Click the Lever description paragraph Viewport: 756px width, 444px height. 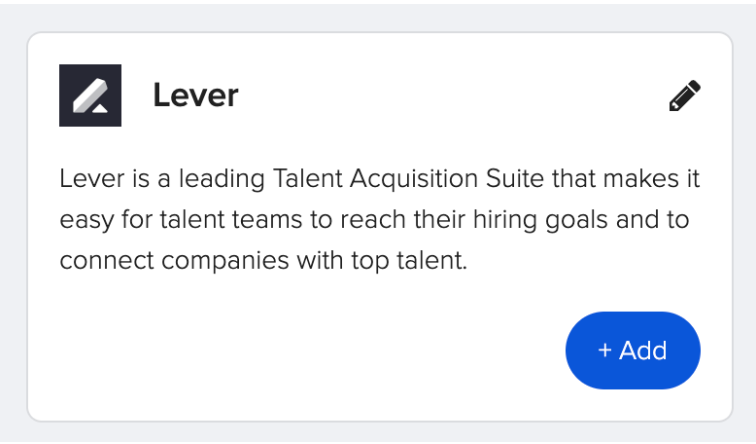pyautogui.click(x=378, y=220)
